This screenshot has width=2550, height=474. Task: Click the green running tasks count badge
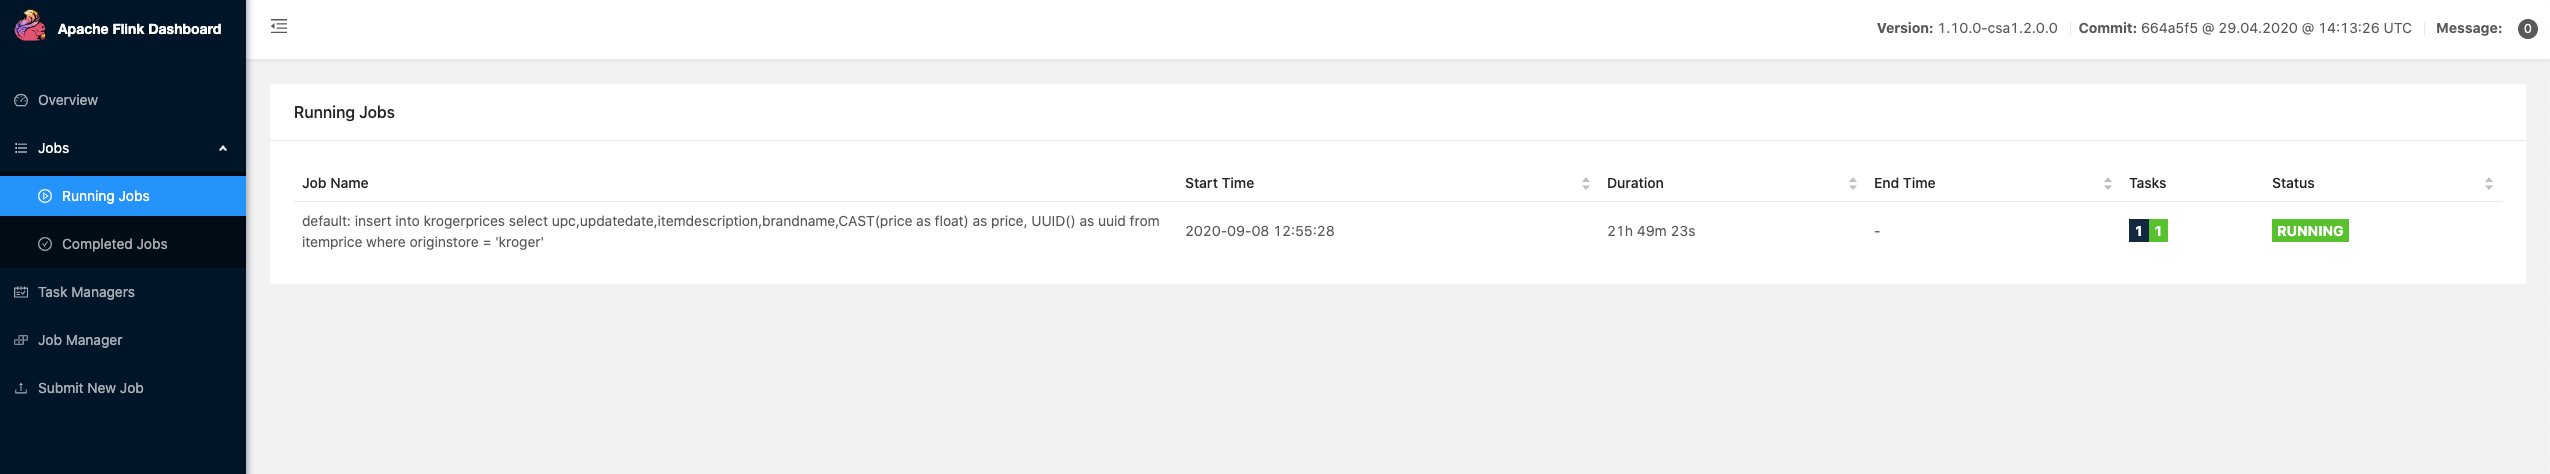pyautogui.click(x=2158, y=231)
